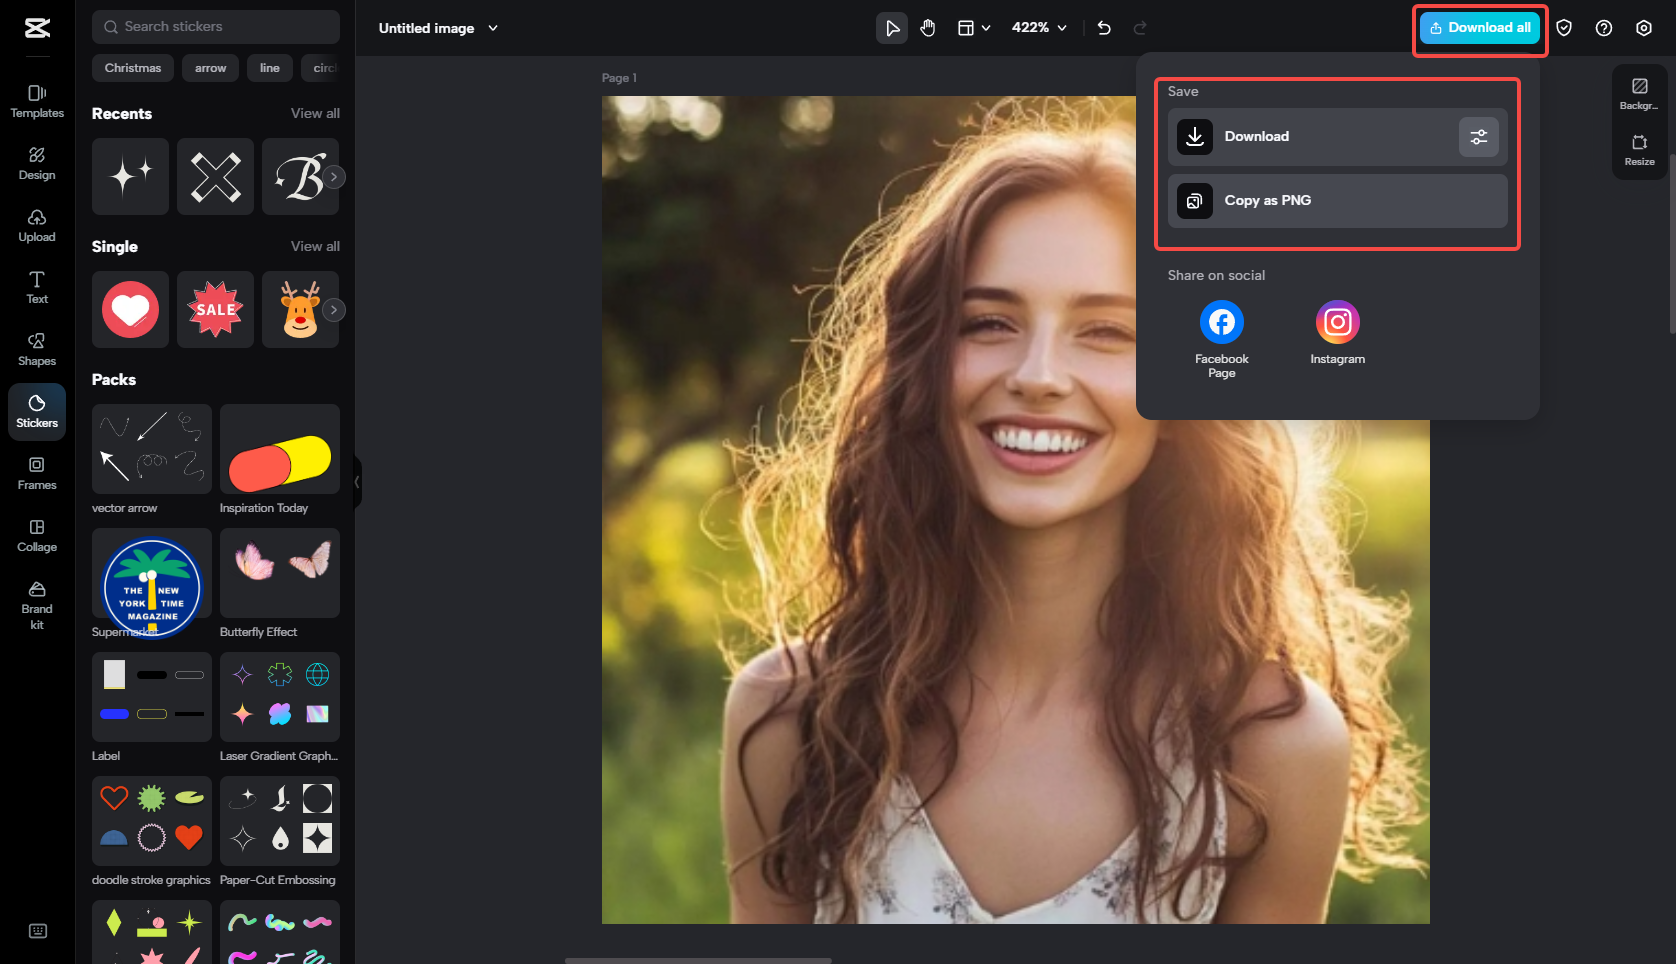Screen dimensions: 1676x964
Task: Switch to the Templates sidebar tab
Action: (x=37, y=101)
